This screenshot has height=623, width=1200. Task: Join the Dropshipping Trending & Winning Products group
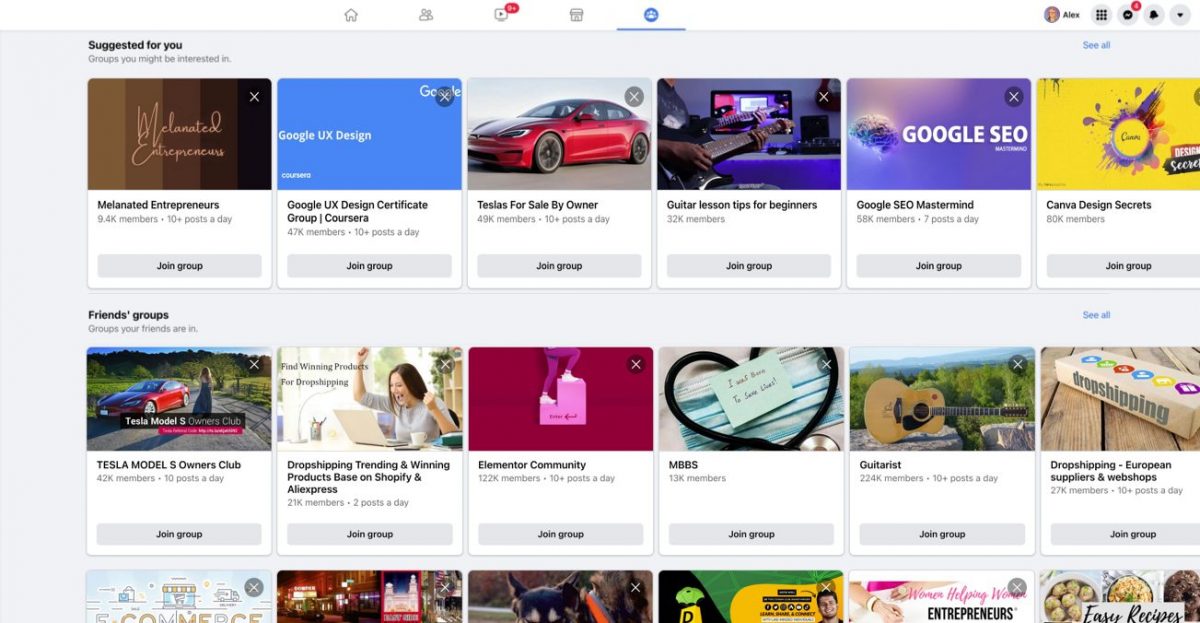point(370,534)
